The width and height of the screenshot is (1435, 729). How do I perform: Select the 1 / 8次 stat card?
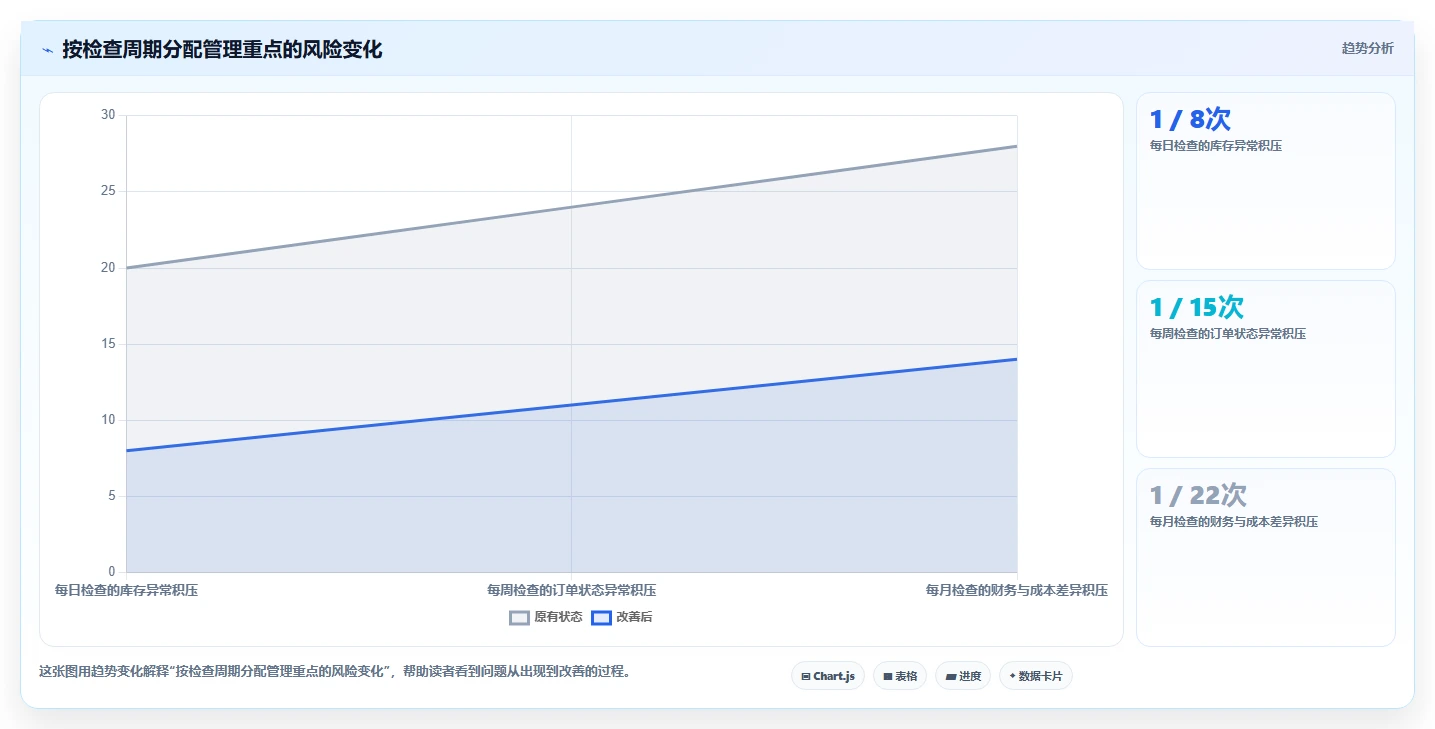(x=1266, y=181)
